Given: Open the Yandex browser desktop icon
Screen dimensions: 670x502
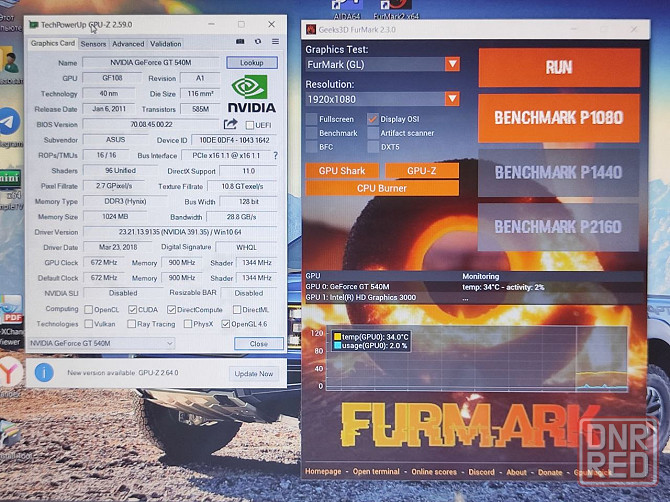Looking at the screenshot, I should (10, 372).
